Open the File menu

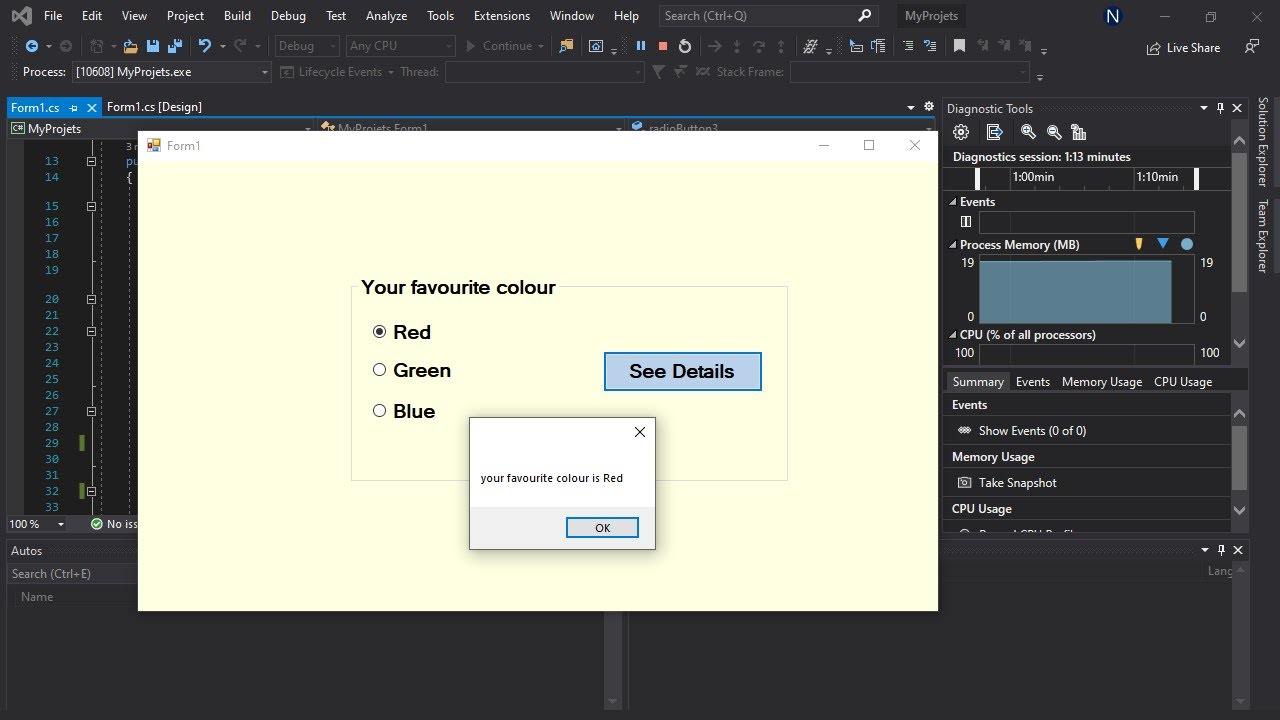point(53,16)
